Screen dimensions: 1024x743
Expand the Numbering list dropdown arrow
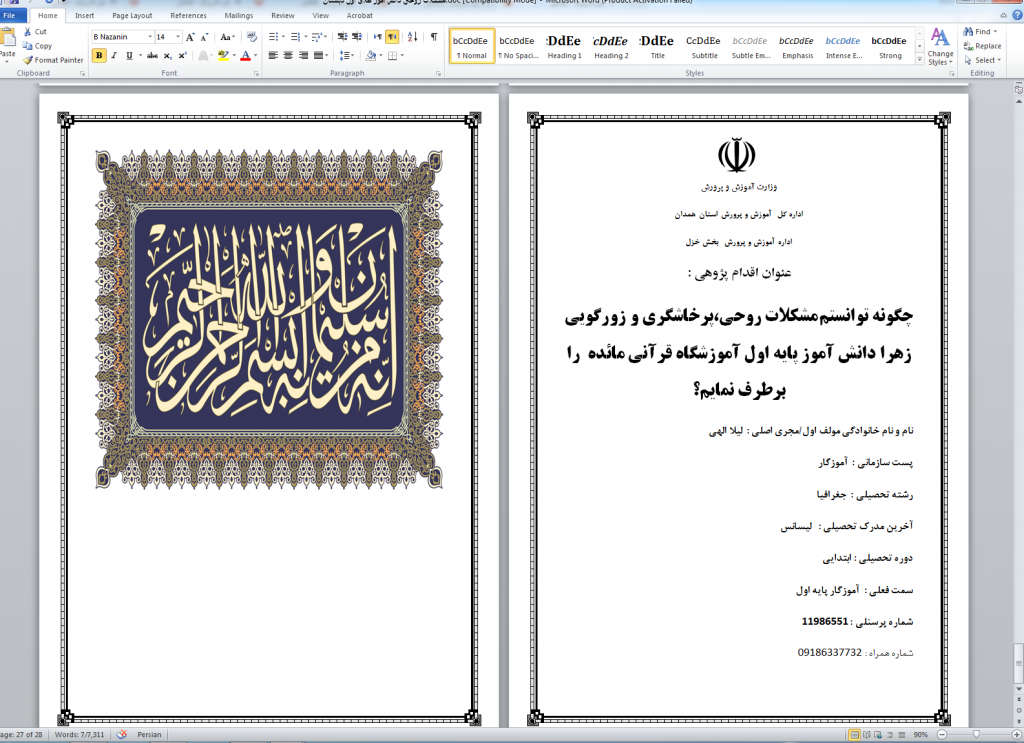(306, 37)
